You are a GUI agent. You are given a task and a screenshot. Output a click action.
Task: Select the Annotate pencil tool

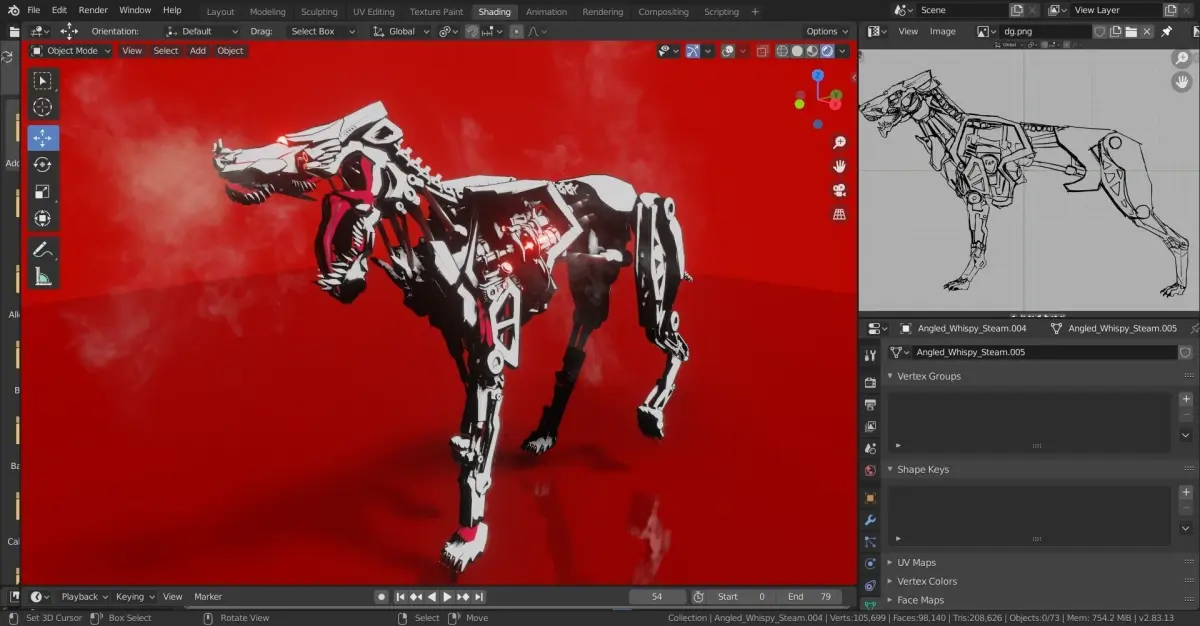tap(43, 250)
